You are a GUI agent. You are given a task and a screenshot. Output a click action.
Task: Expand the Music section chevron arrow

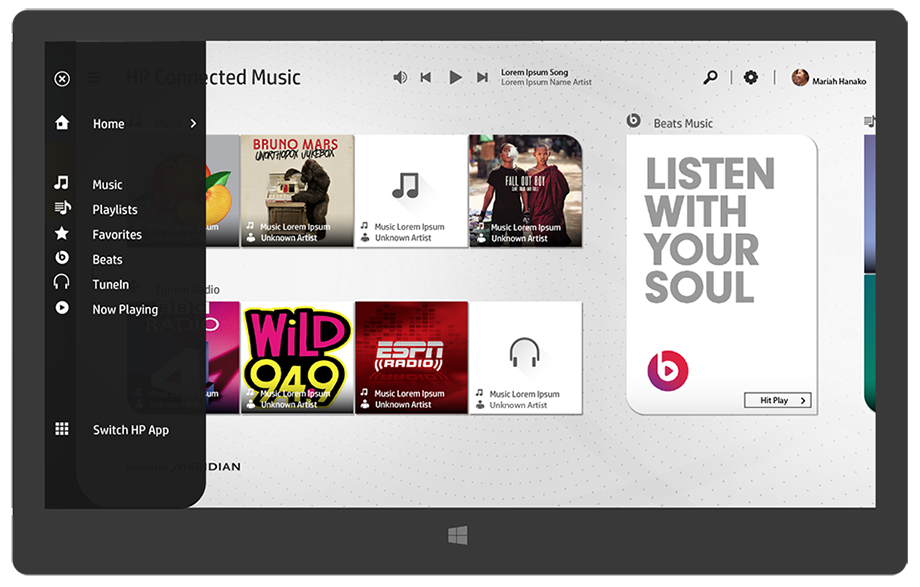193,123
